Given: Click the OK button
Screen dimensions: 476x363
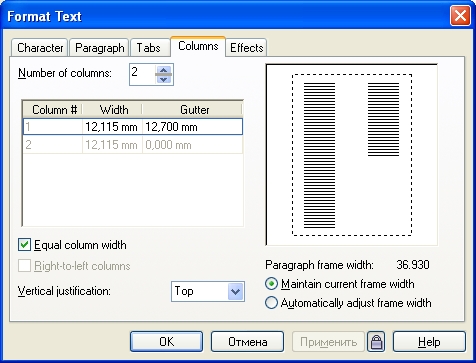Looking at the screenshot, I should [166, 341].
